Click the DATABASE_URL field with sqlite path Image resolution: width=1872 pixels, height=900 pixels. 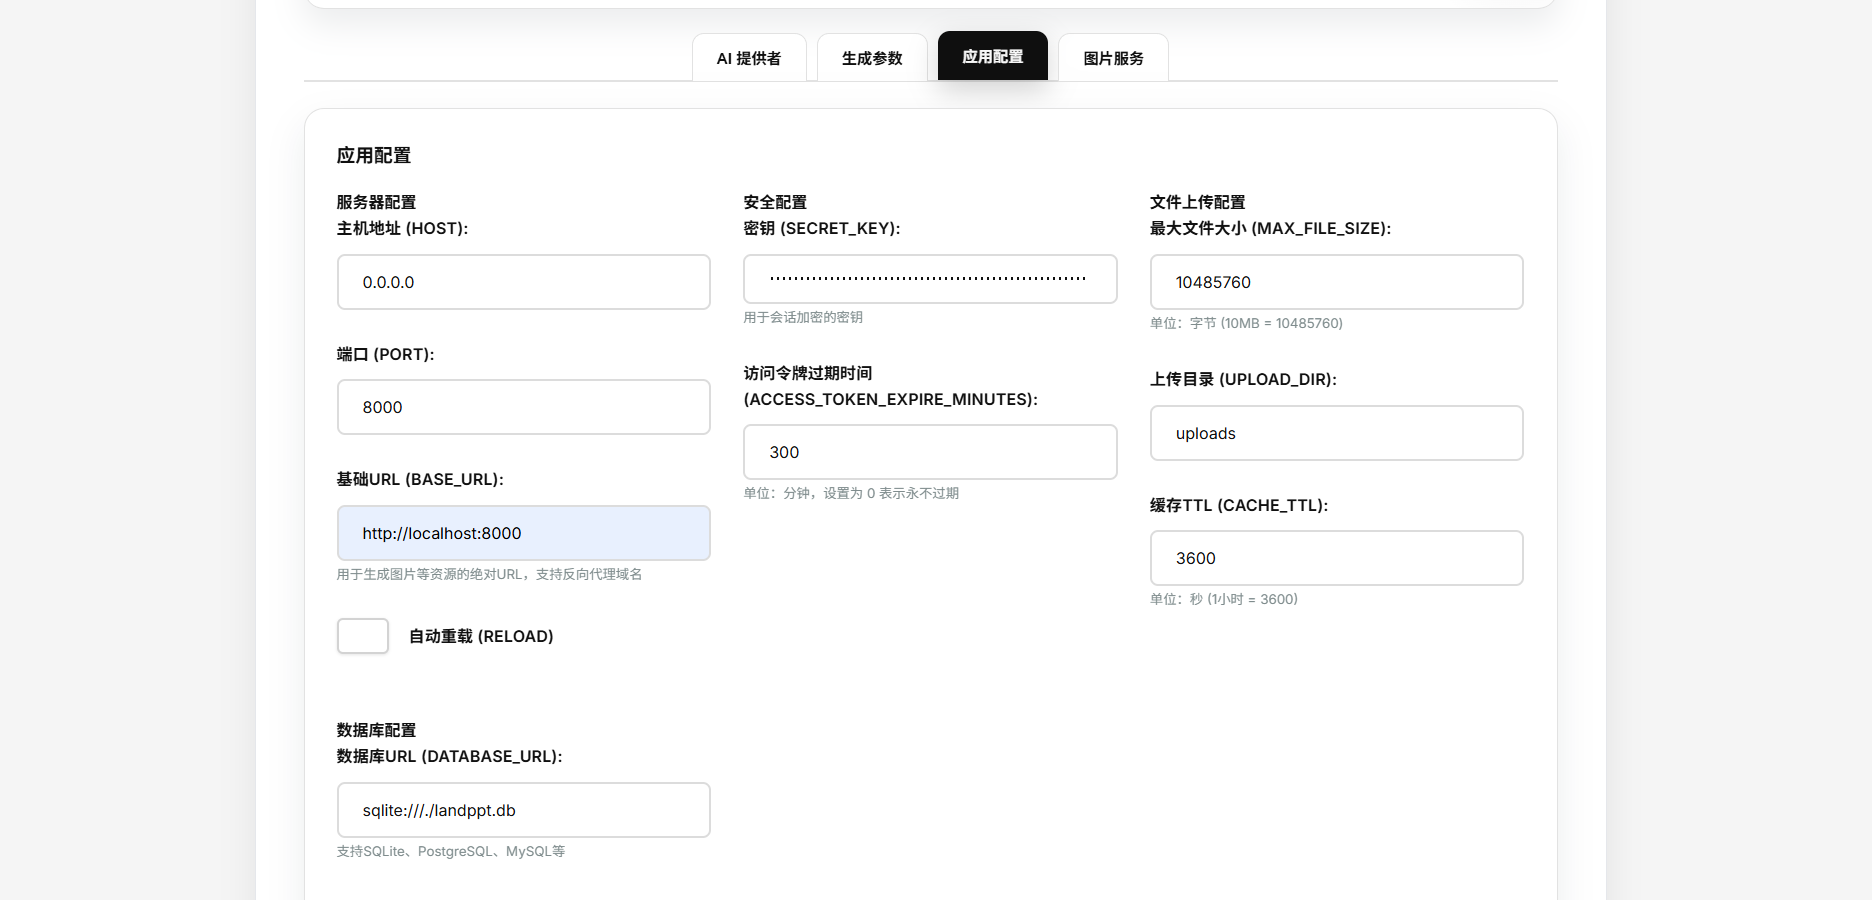pos(523,810)
